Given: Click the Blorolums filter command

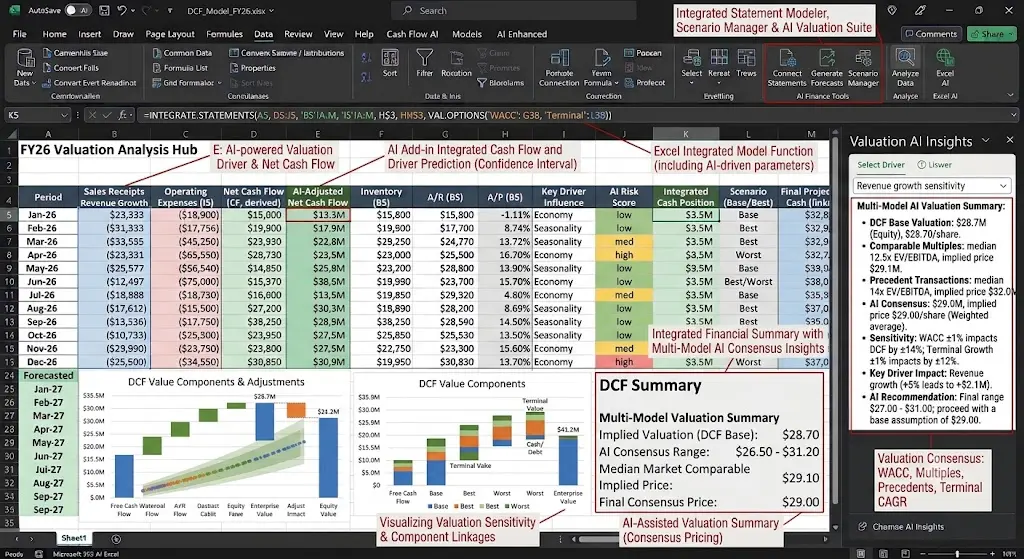Looking at the screenshot, I should (500, 83).
